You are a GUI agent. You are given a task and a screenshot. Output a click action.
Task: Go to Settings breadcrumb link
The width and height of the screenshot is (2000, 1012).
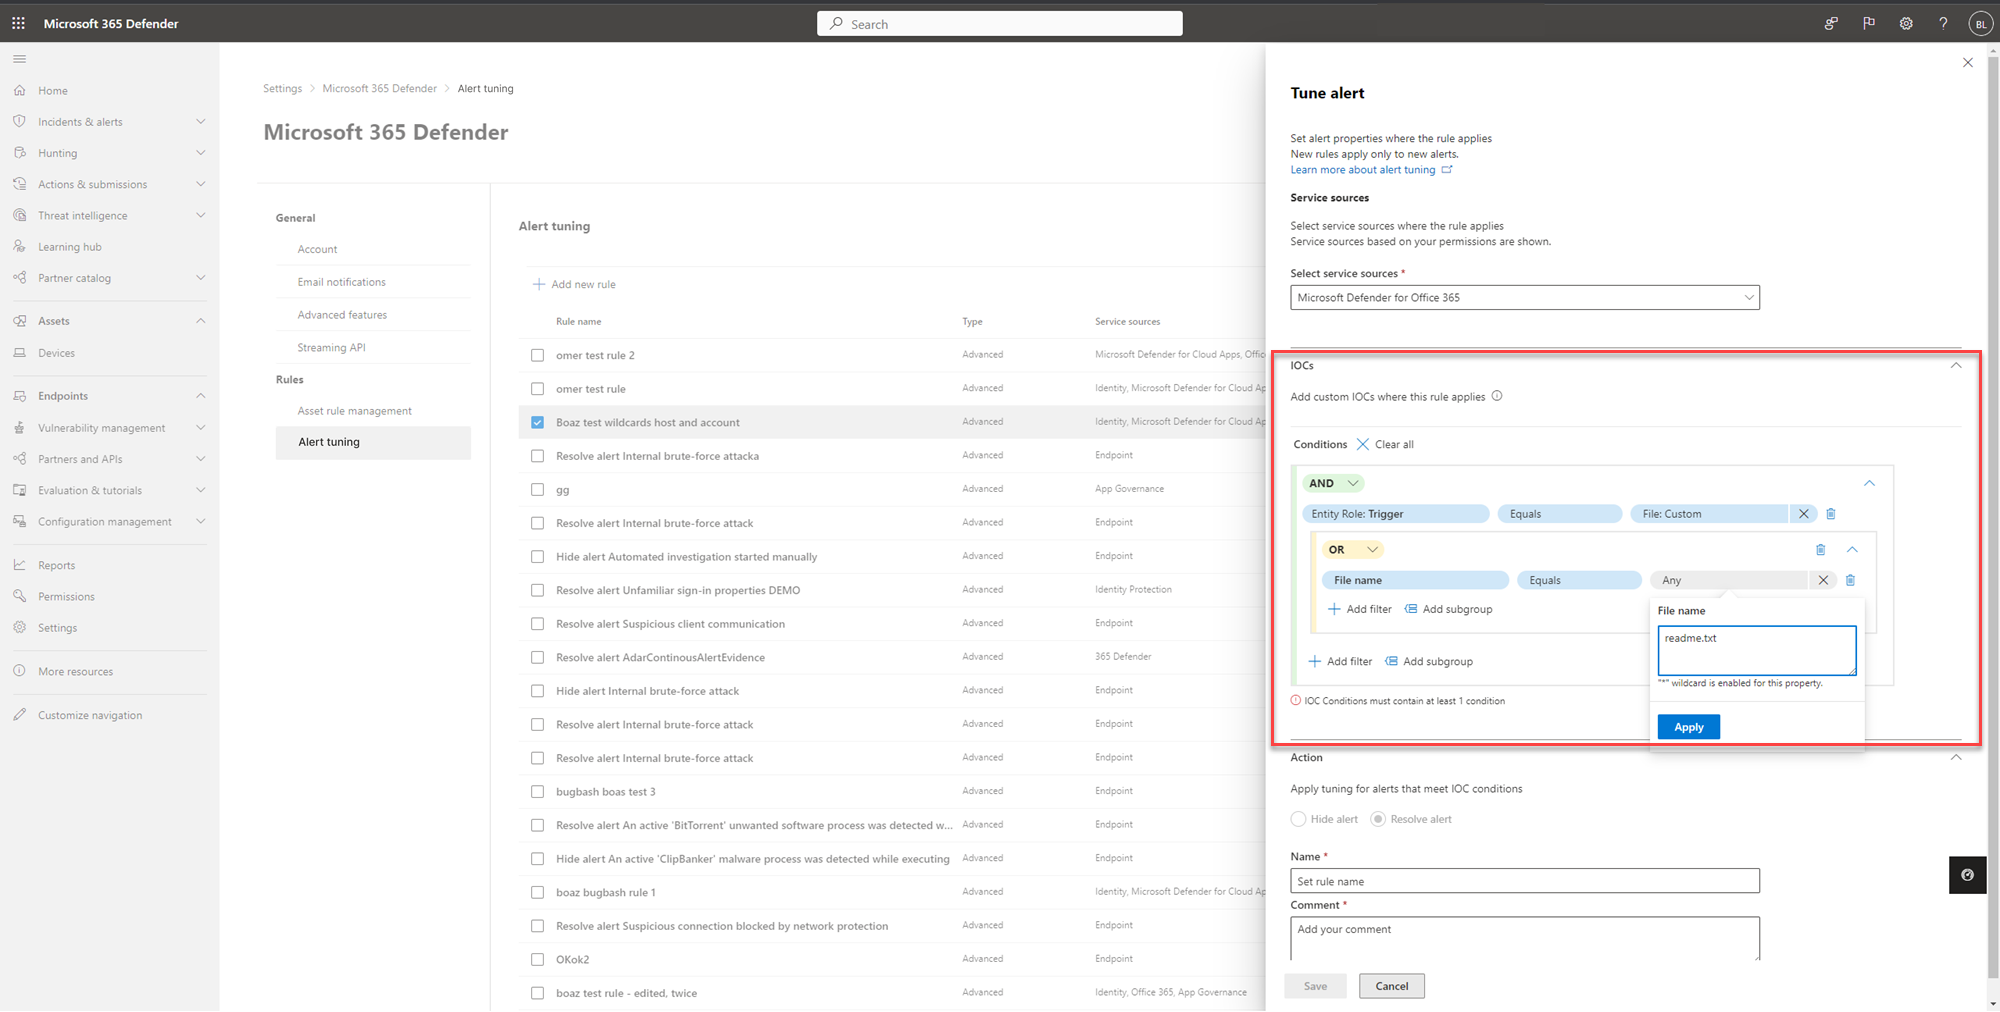(282, 88)
